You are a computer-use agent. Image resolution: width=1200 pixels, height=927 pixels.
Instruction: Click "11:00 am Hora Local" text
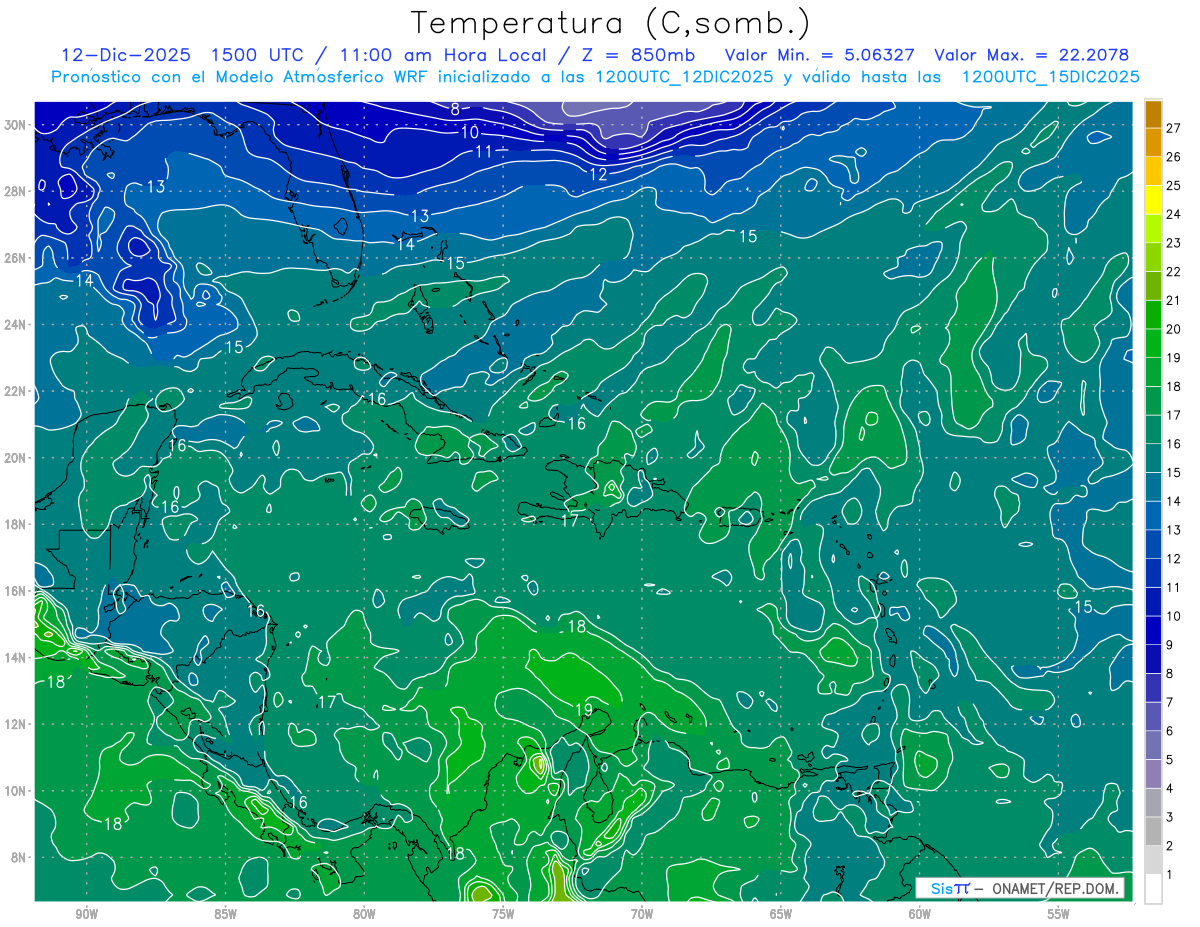coord(437,55)
